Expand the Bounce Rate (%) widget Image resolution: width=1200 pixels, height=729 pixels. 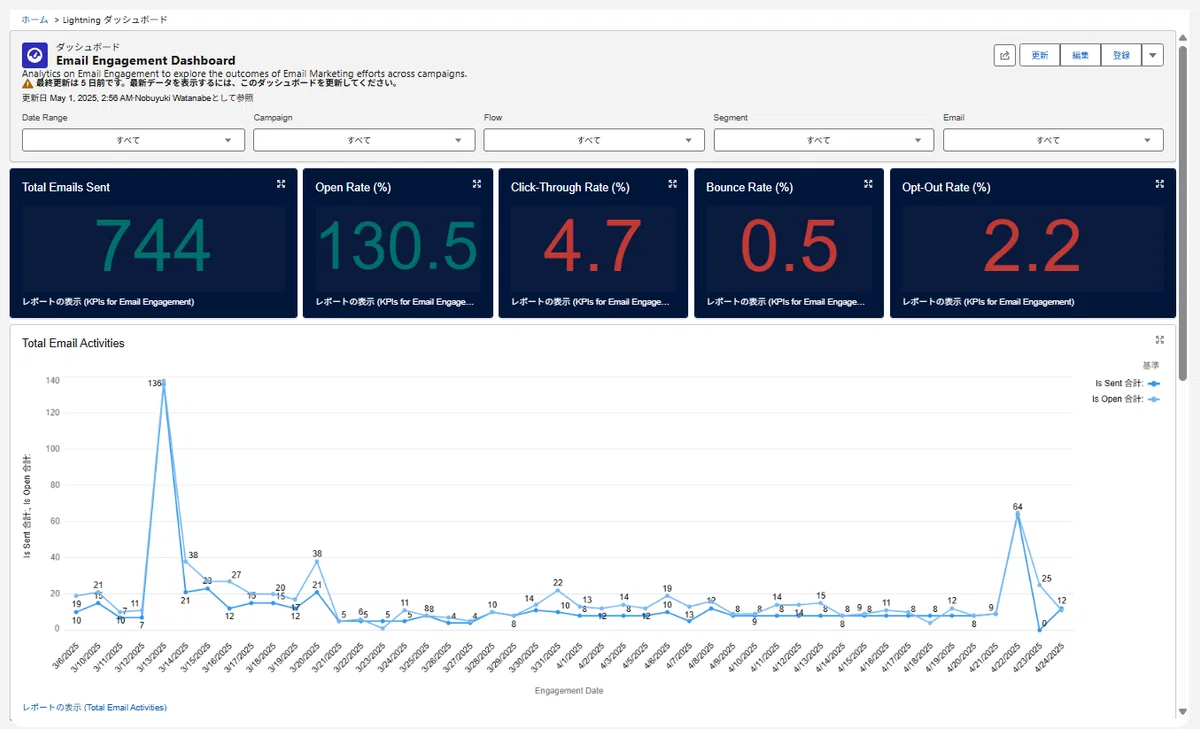point(868,184)
